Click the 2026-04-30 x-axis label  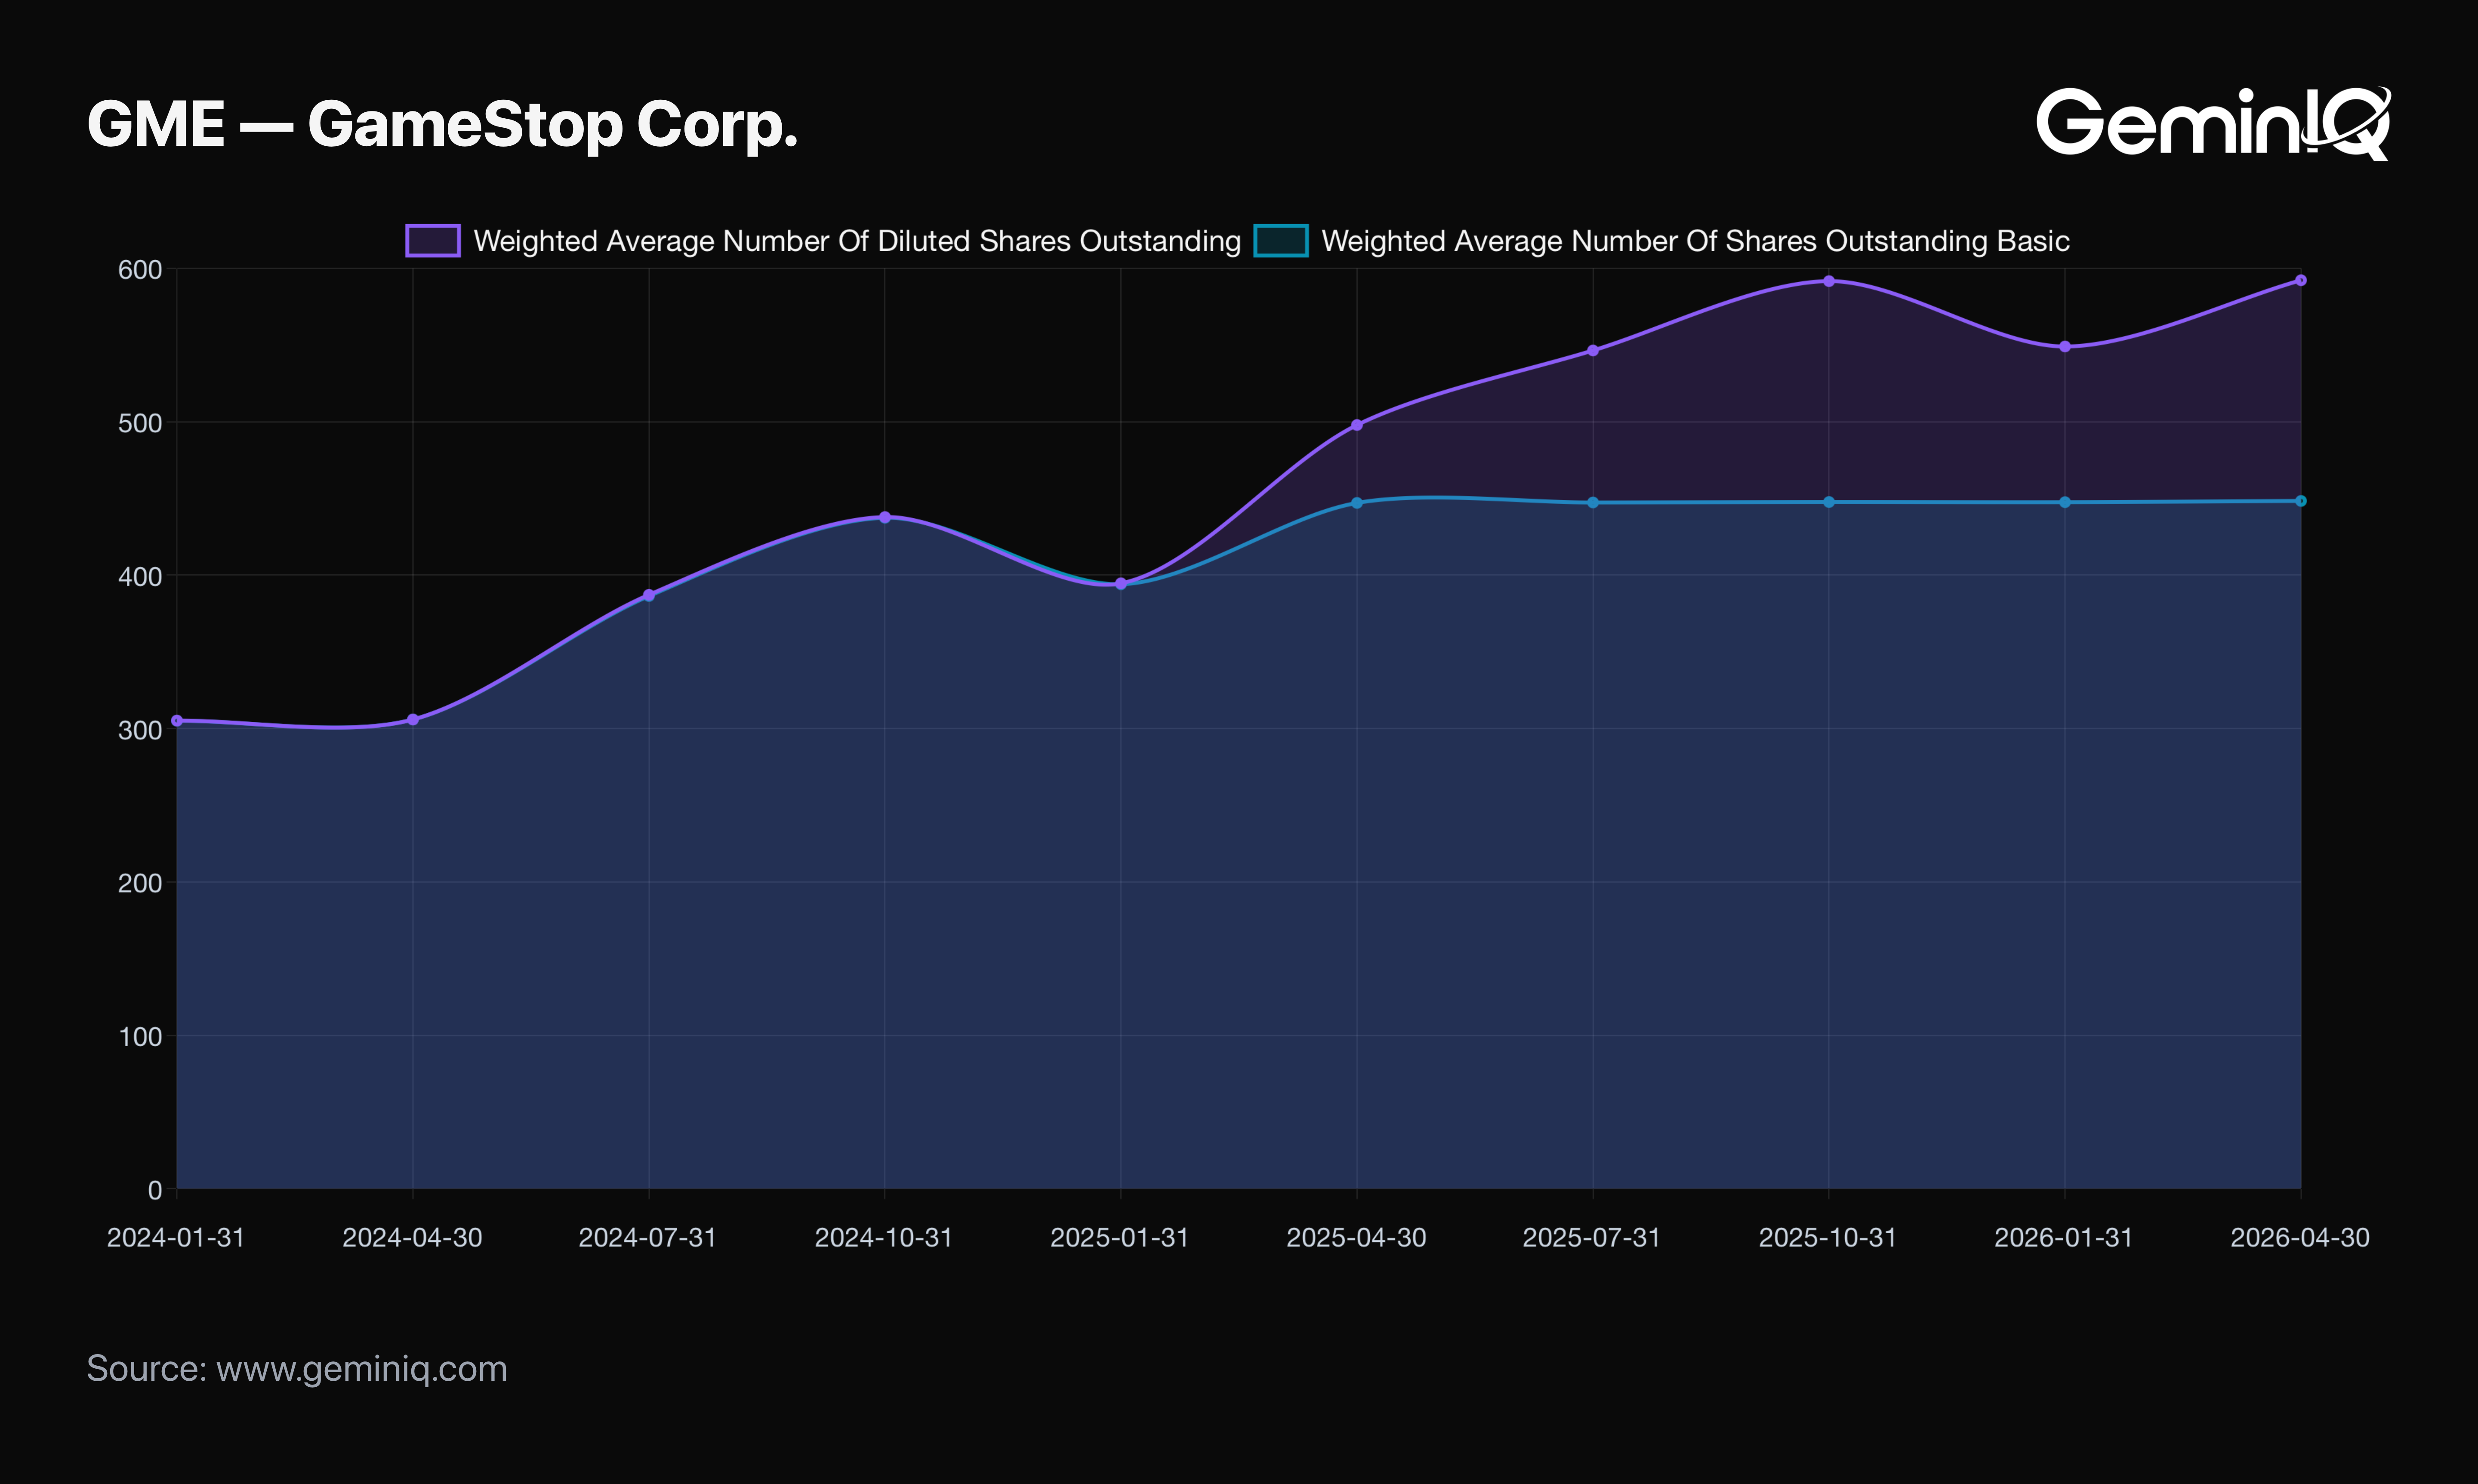(x=2300, y=1238)
